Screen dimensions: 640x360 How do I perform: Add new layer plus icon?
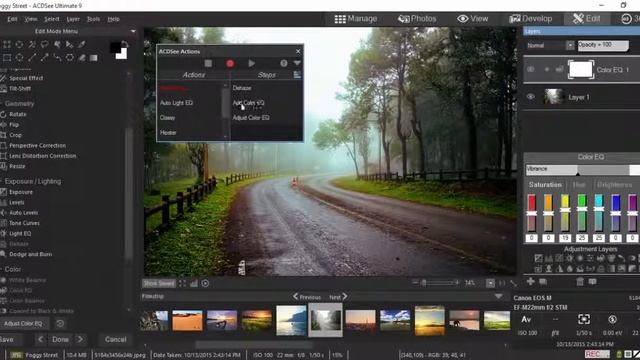tap(530, 281)
